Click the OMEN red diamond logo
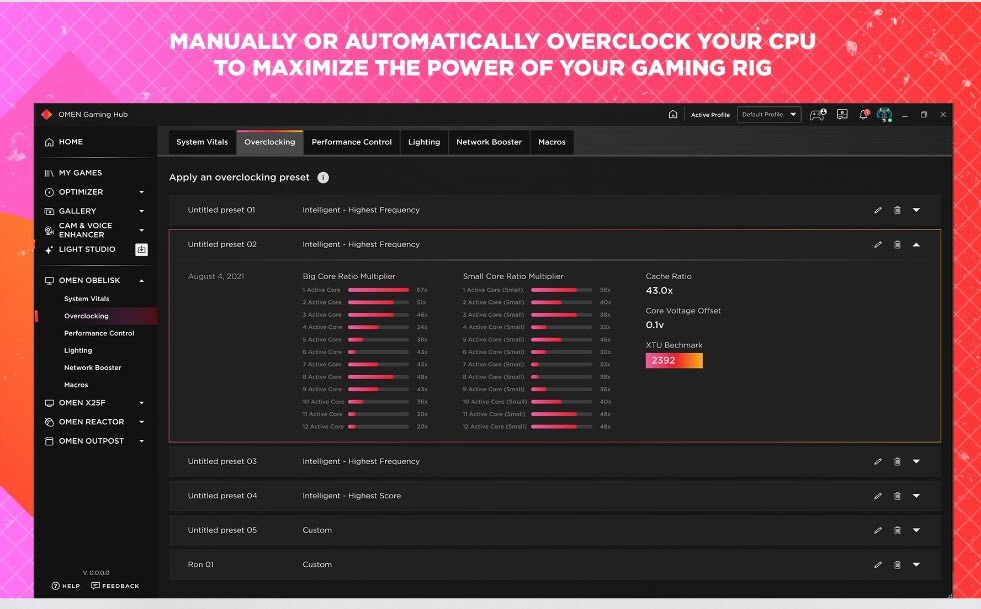The height and width of the screenshot is (609, 981). tap(46, 115)
